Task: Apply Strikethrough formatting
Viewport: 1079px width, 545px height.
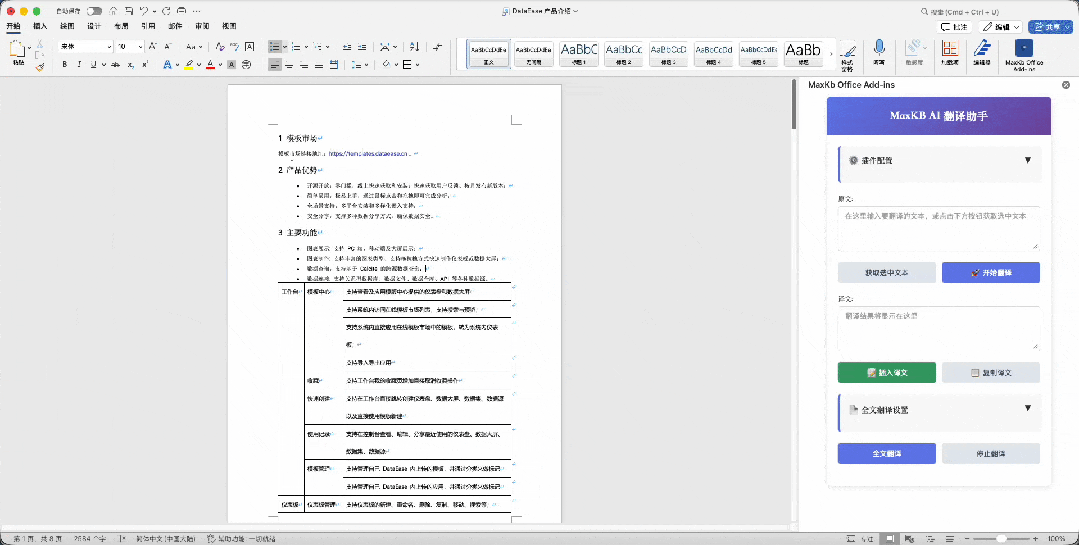Action: click(116, 65)
